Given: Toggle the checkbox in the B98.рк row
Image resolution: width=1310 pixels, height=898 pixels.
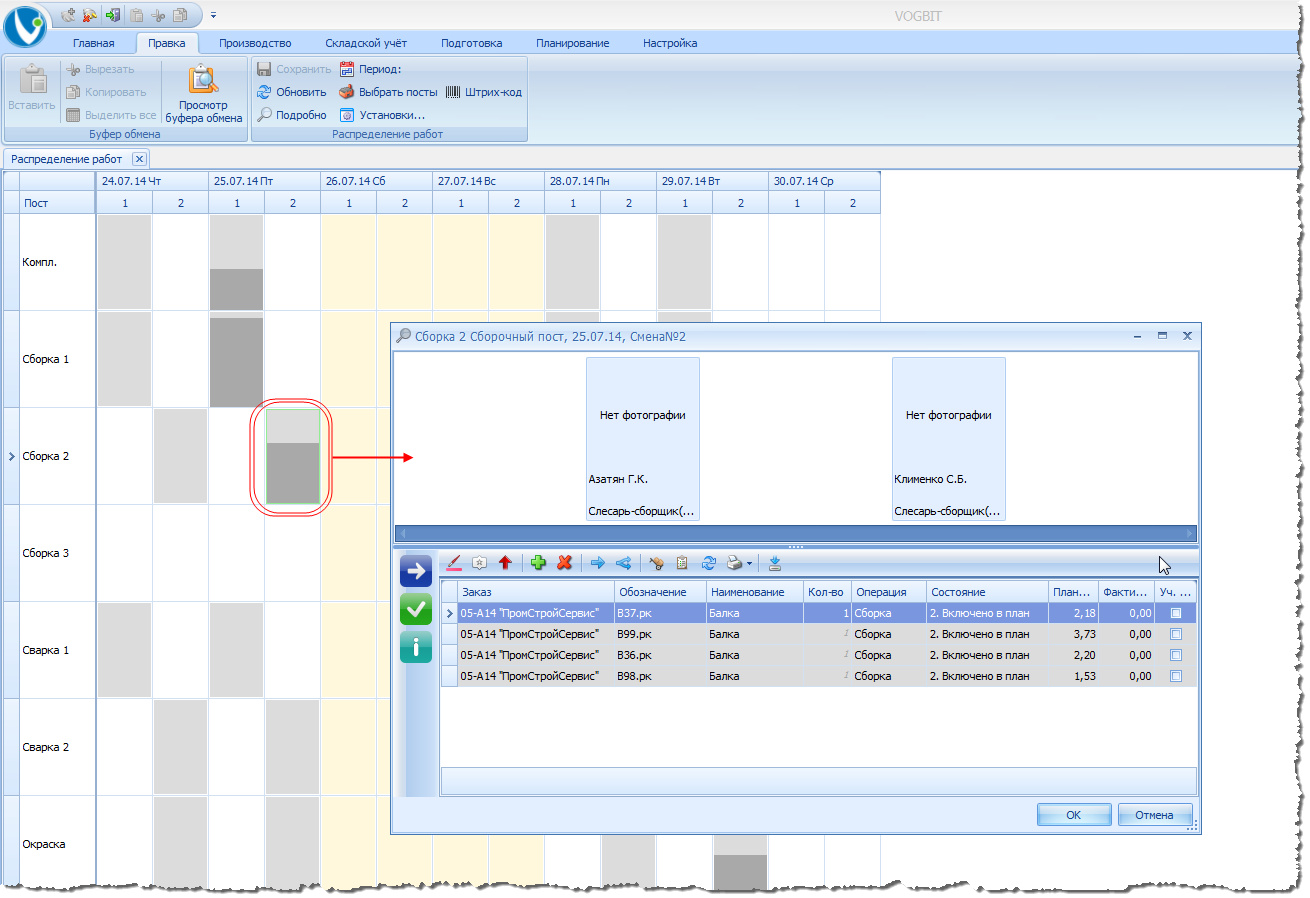Looking at the screenshot, I should 1176,677.
